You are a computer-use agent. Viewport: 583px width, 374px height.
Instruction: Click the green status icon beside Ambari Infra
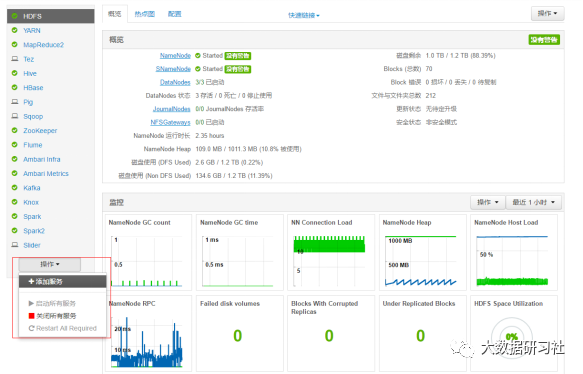tap(15, 159)
